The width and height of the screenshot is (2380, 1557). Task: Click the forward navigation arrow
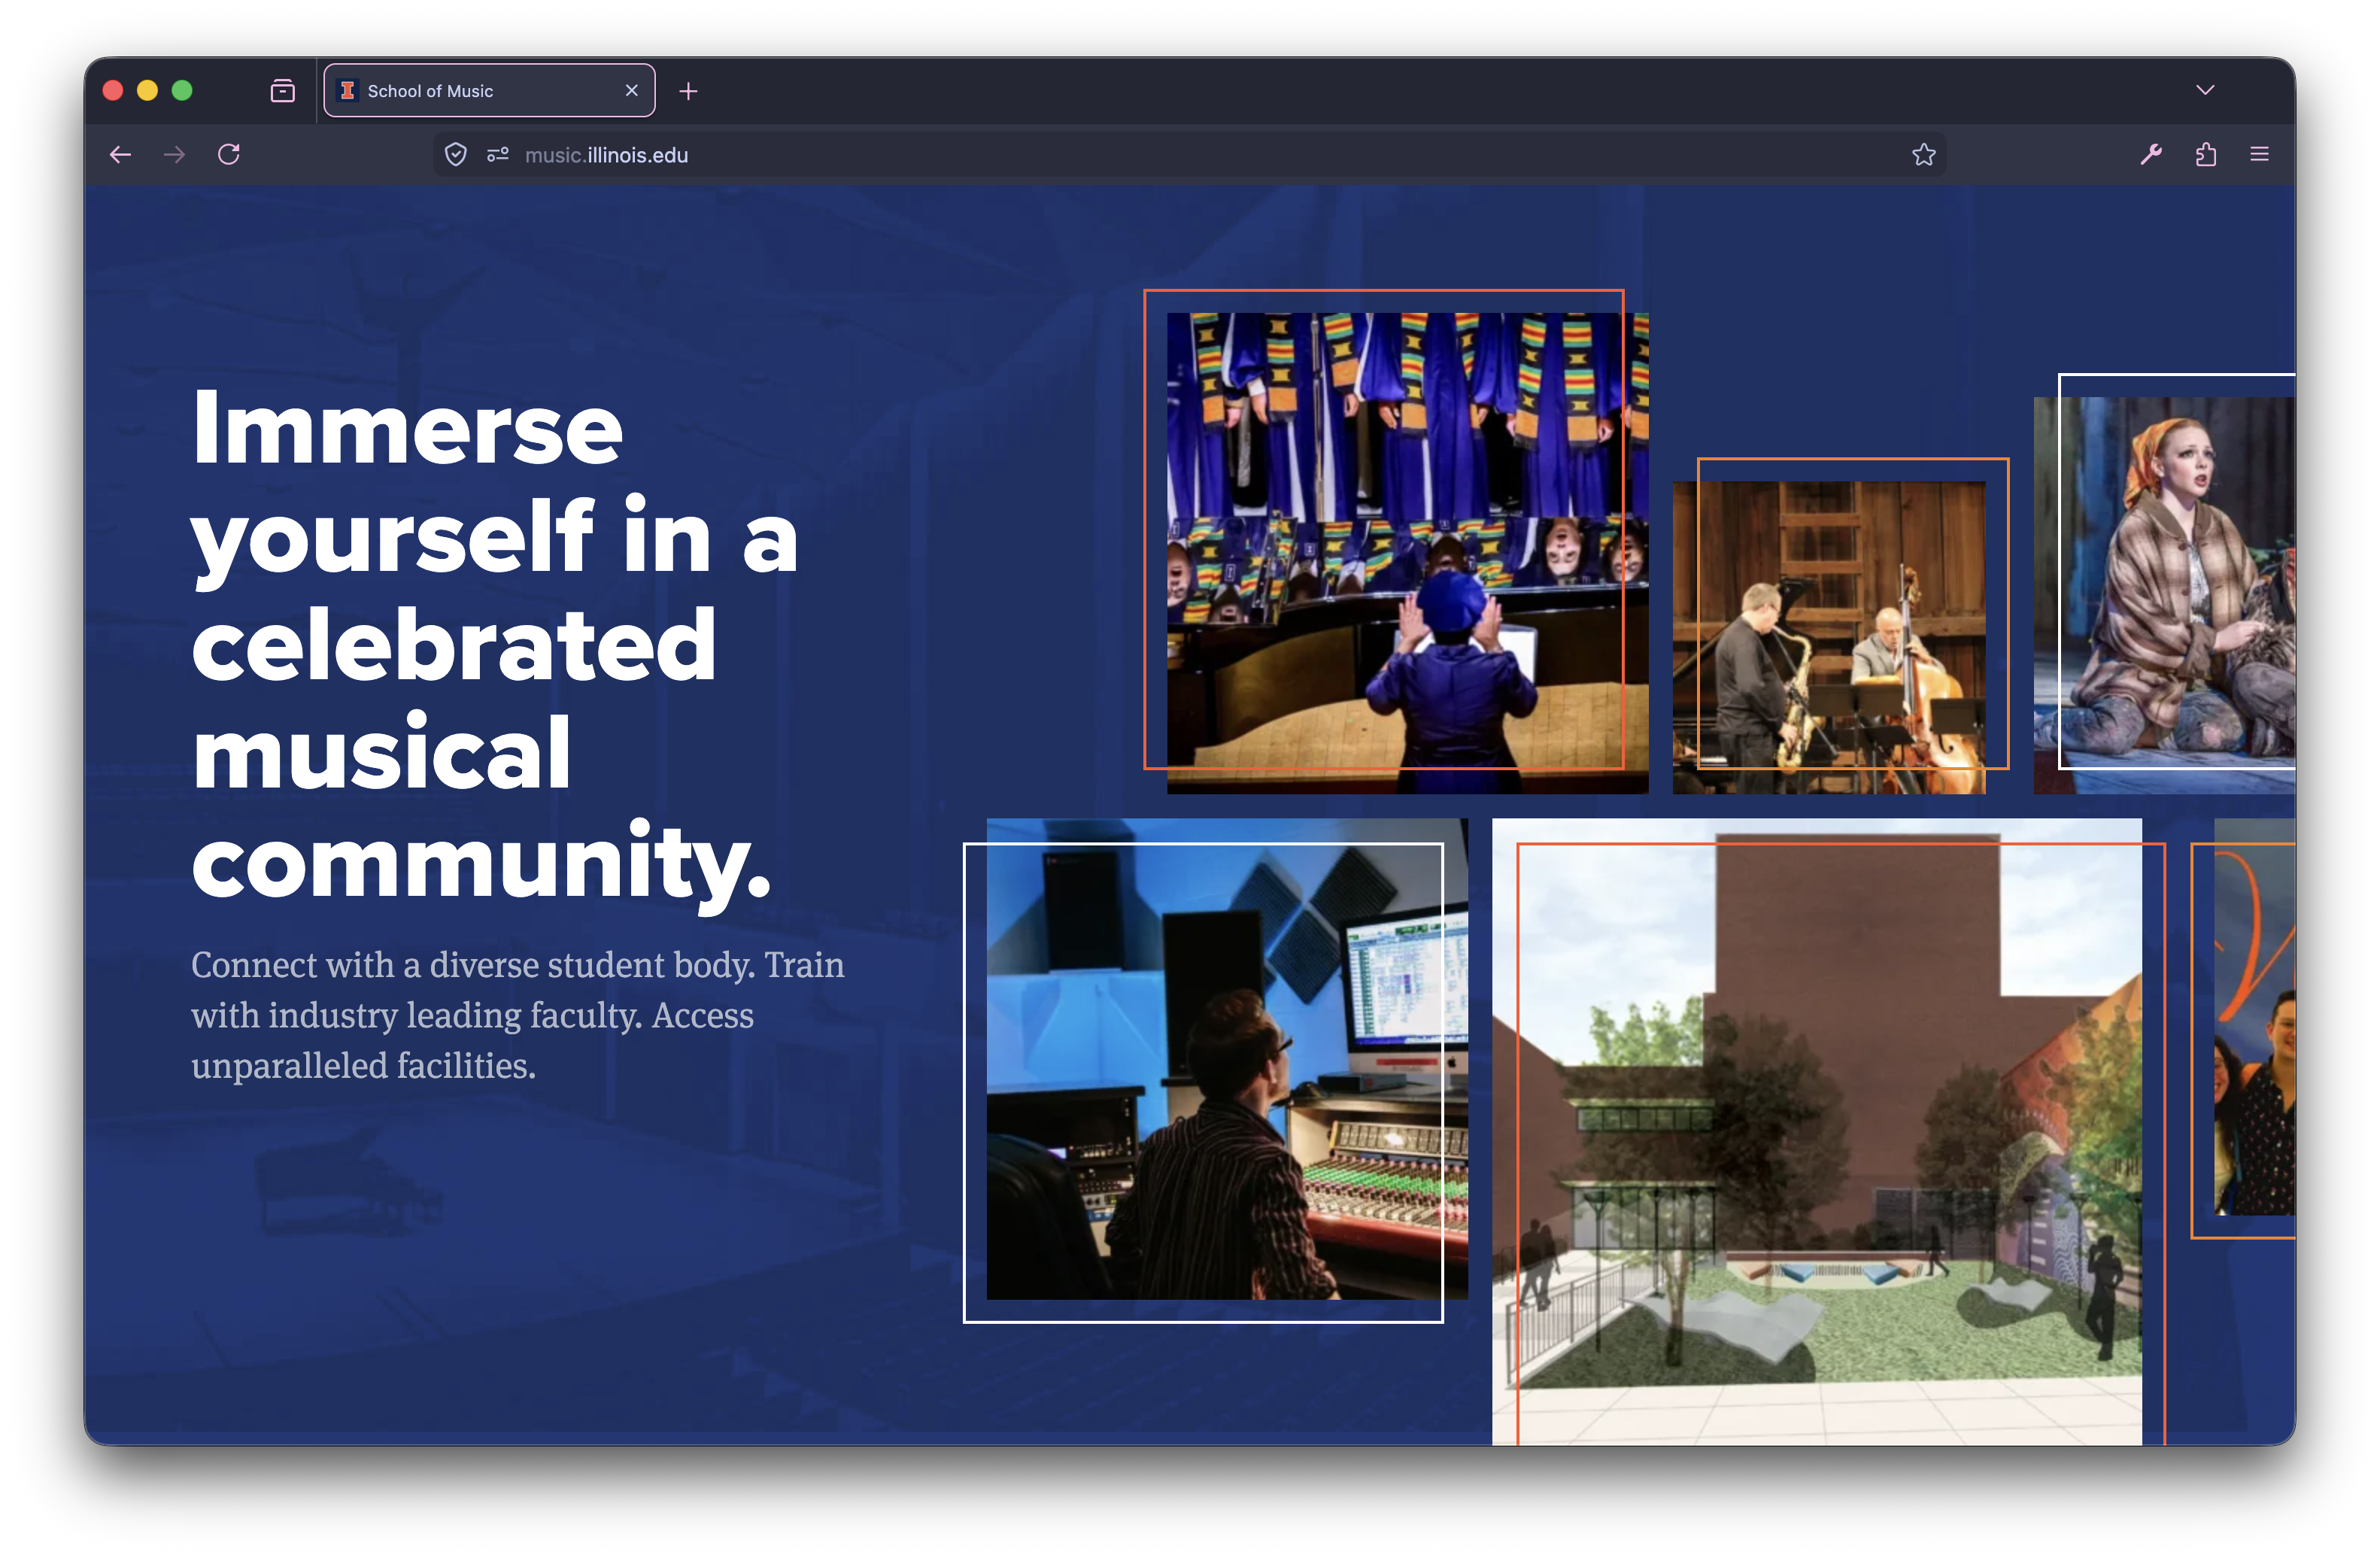175,155
